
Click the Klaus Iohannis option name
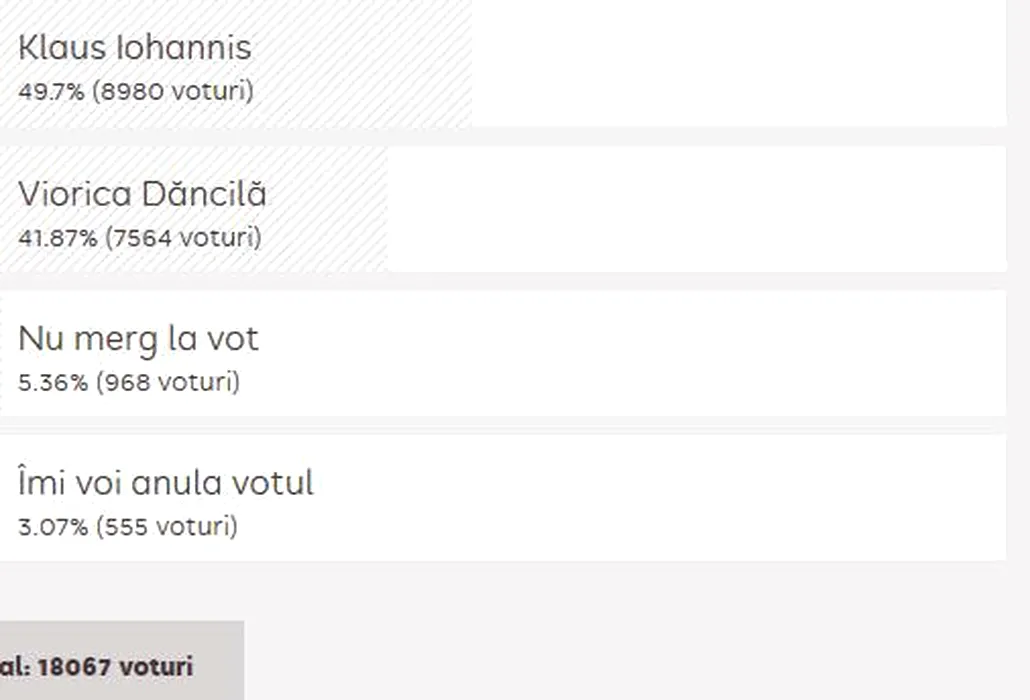point(134,48)
